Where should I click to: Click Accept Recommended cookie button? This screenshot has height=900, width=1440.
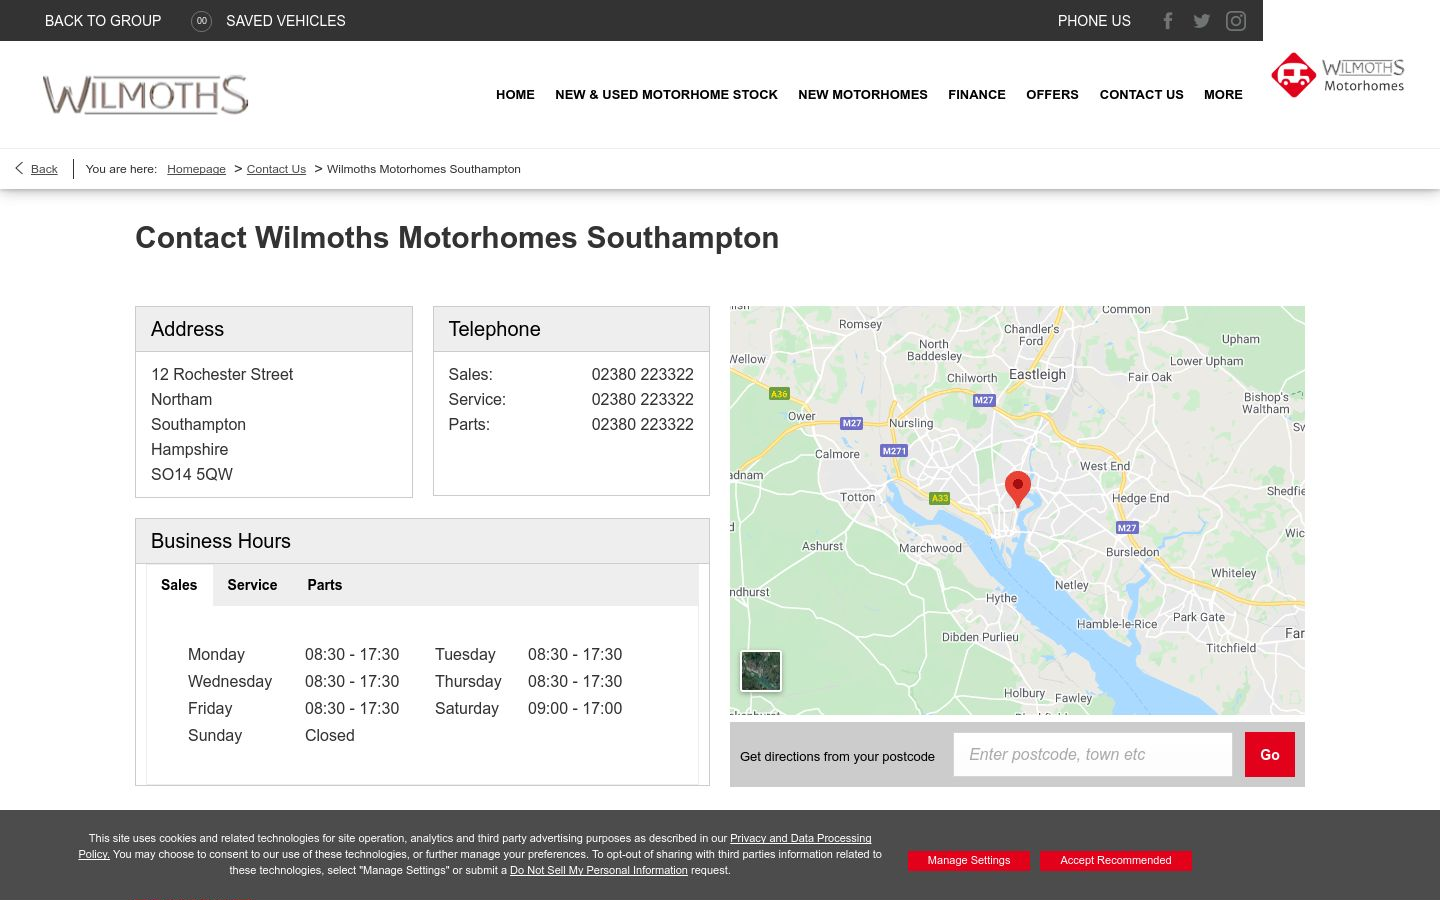coord(1116,860)
